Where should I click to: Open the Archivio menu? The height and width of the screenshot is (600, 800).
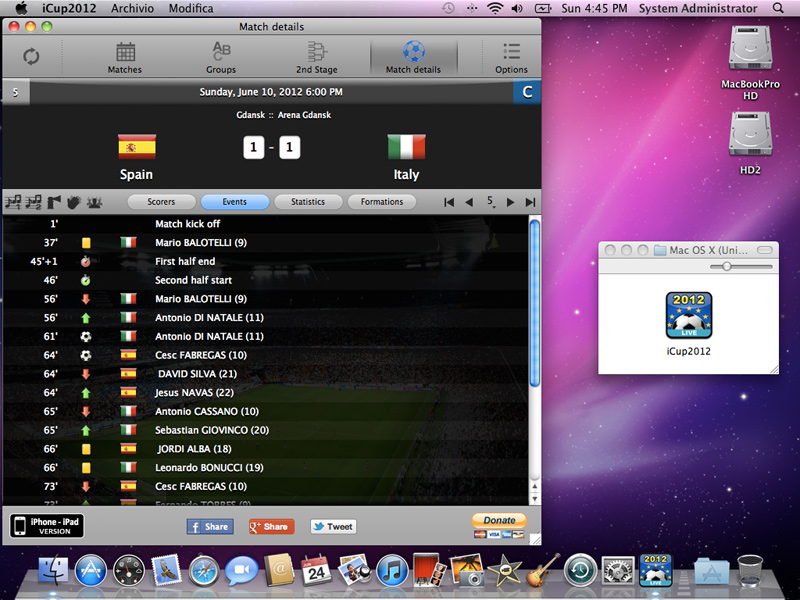(x=132, y=8)
